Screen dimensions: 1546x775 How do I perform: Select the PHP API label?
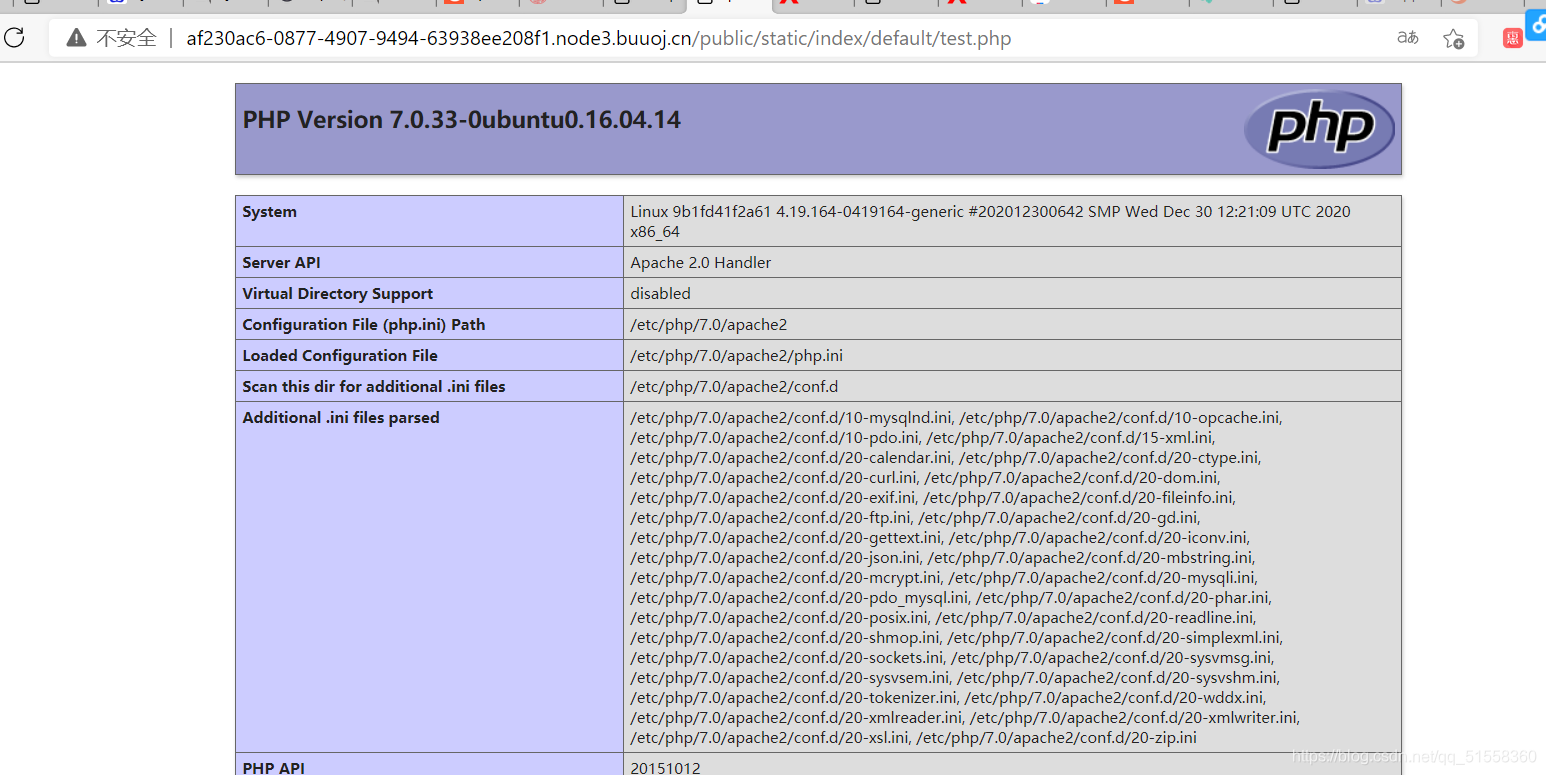coord(273,769)
